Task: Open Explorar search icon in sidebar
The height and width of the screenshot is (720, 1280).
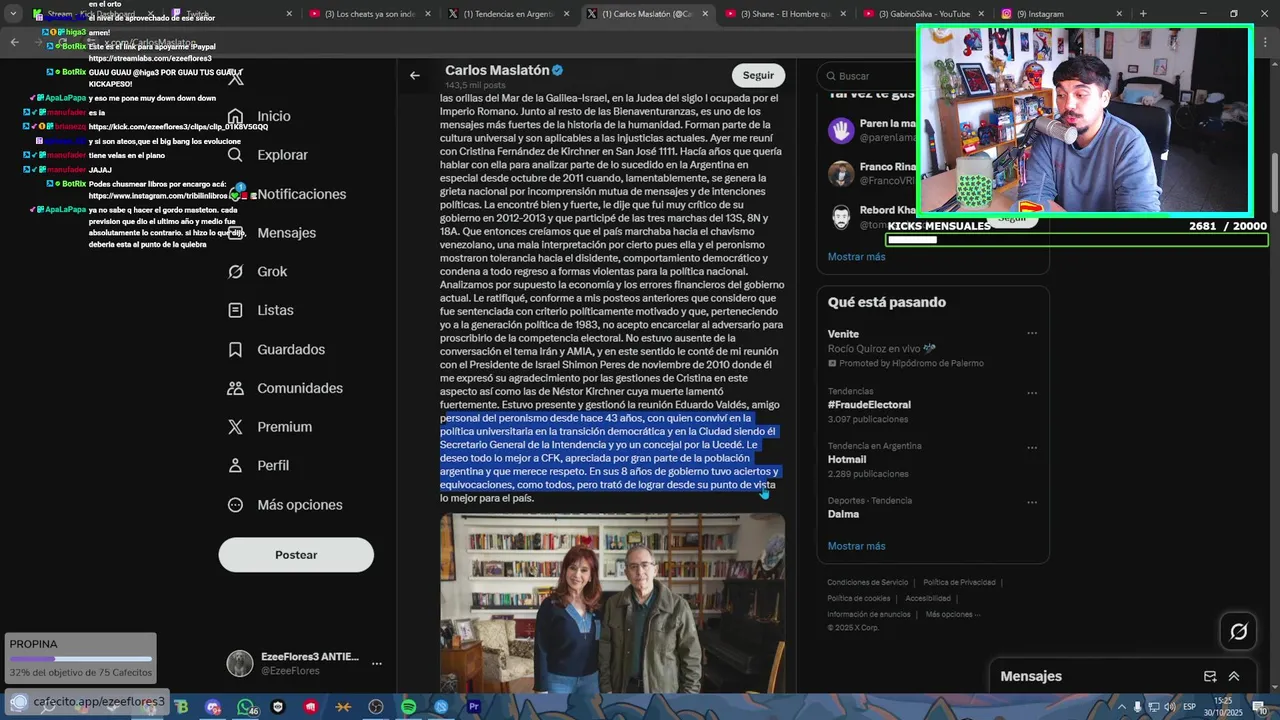Action: (235, 155)
